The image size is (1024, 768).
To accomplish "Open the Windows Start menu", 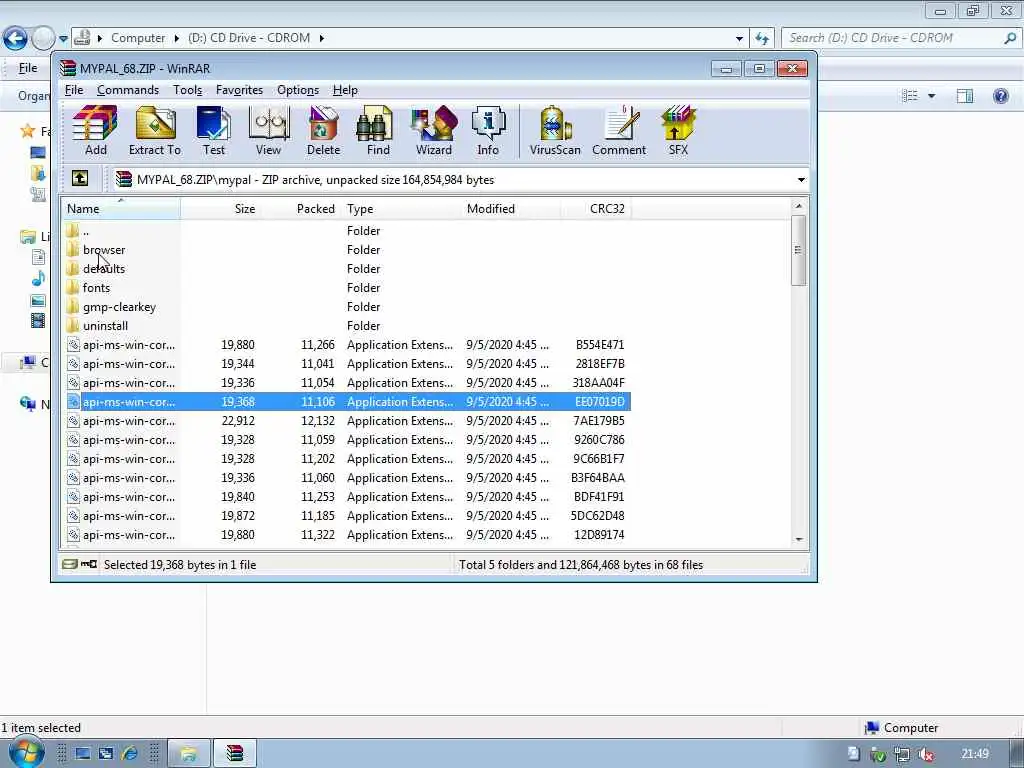I will tap(26, 753).
